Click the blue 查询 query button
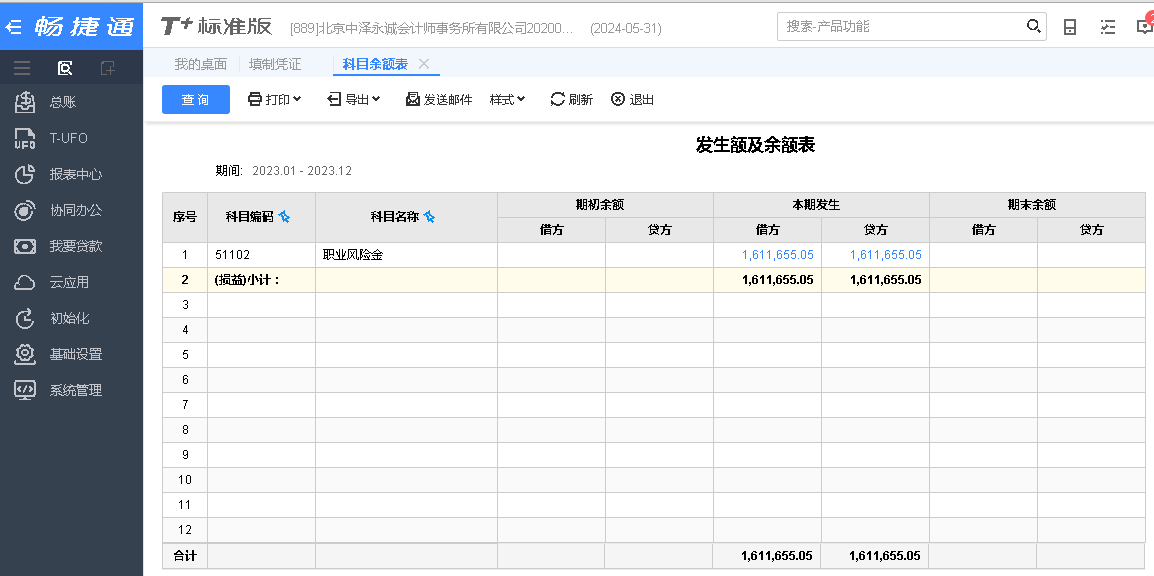This screenshot has height=576, width=1154. [196, 99]
